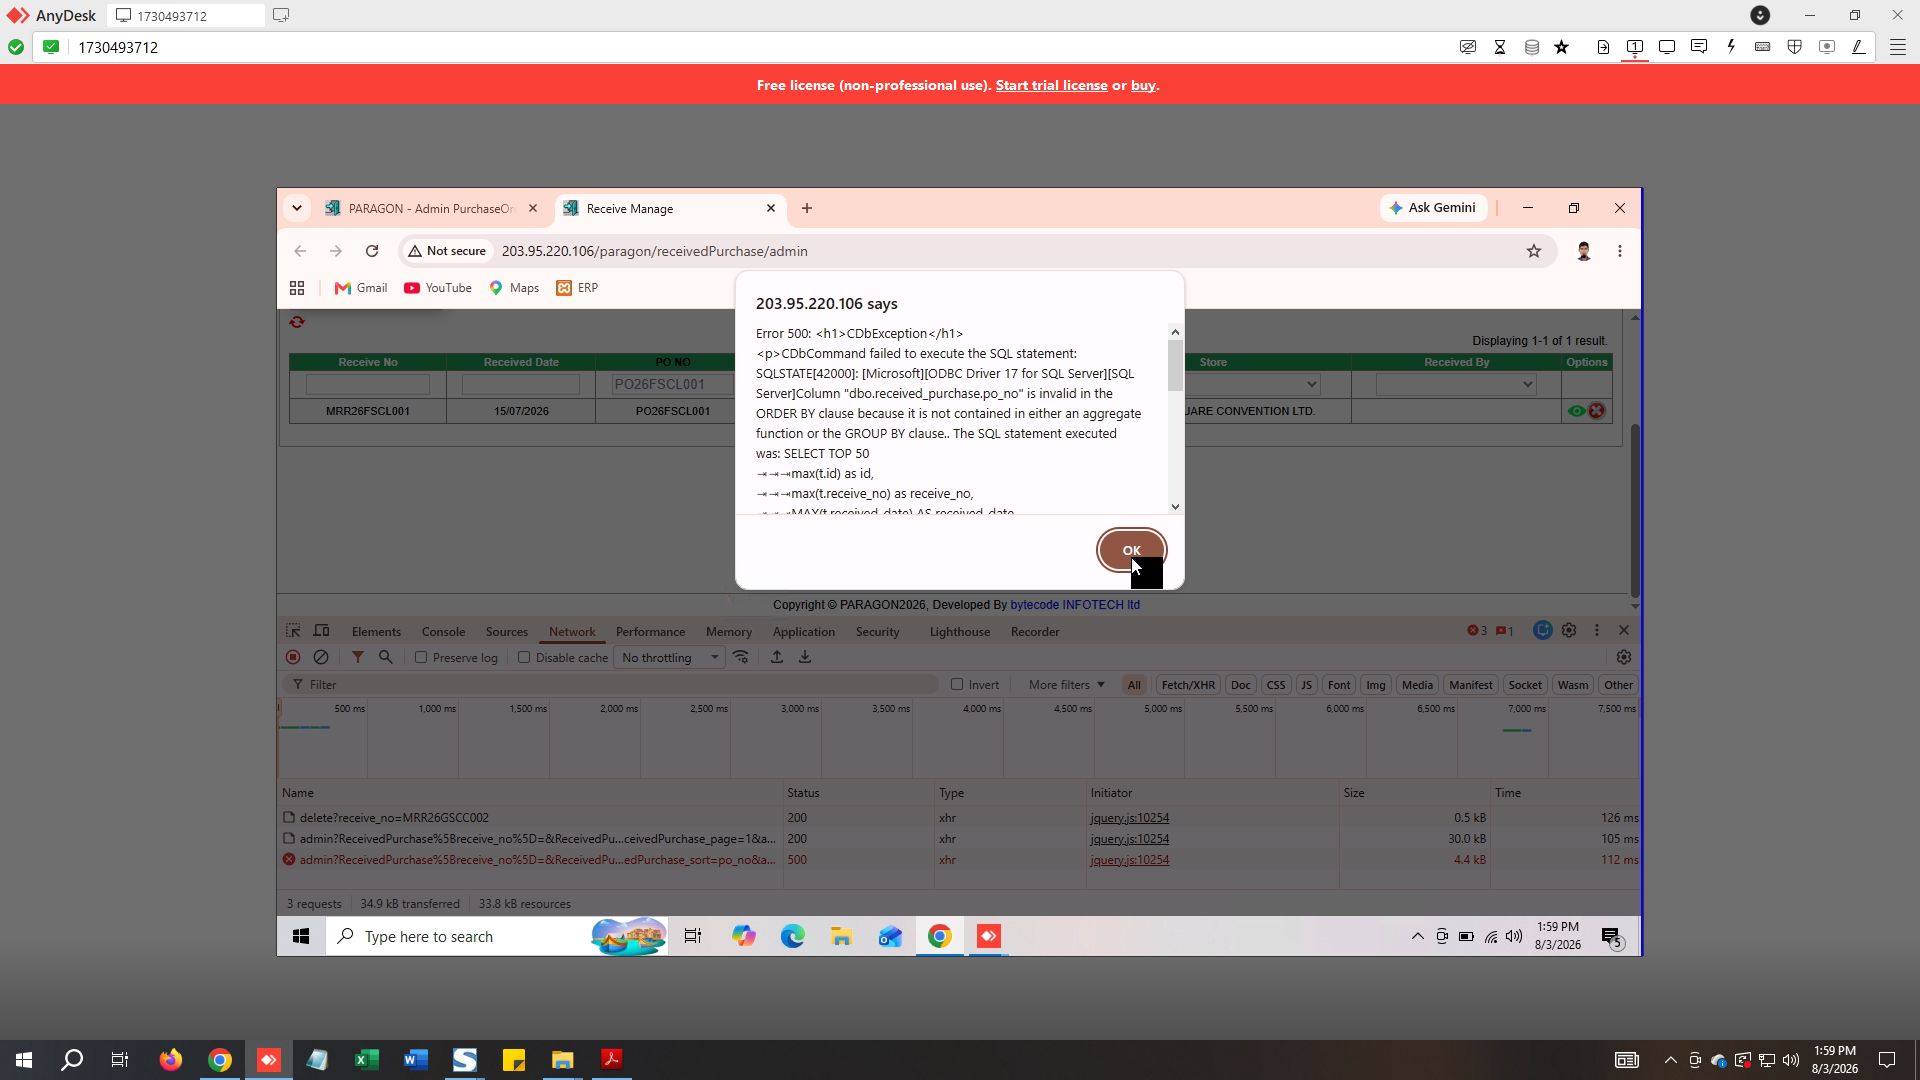
Task: Open the remote Chrome profile avatar
Action: point(1584,251)
